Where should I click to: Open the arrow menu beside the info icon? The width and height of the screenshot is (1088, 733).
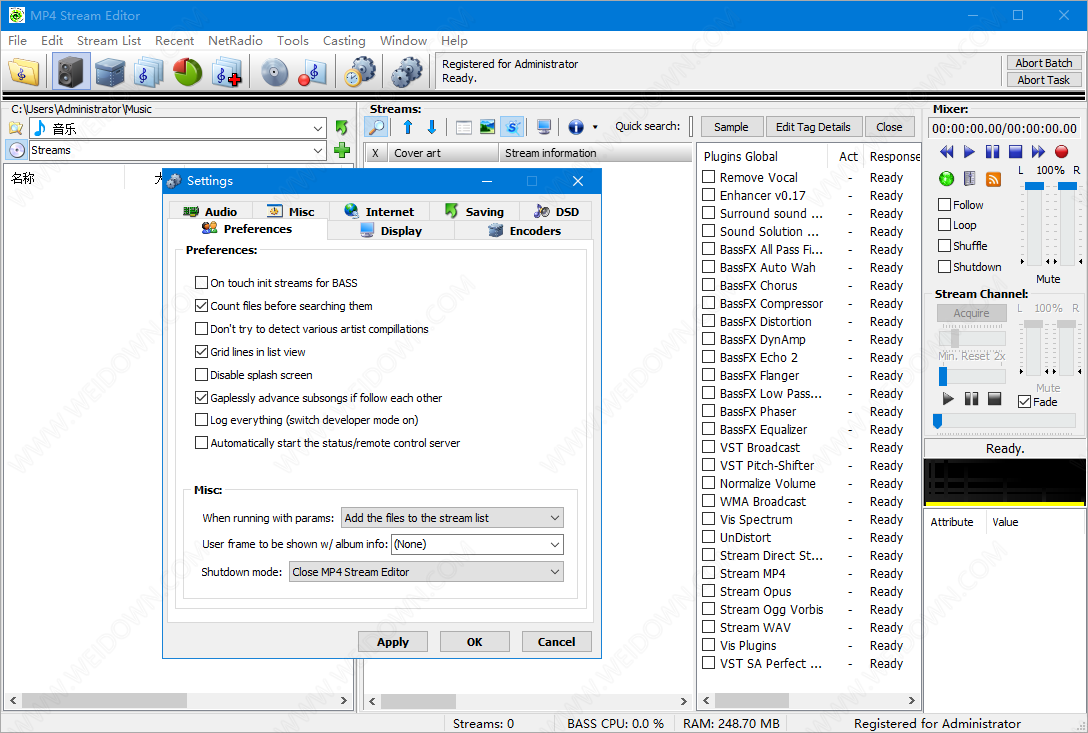pos(595,127)
